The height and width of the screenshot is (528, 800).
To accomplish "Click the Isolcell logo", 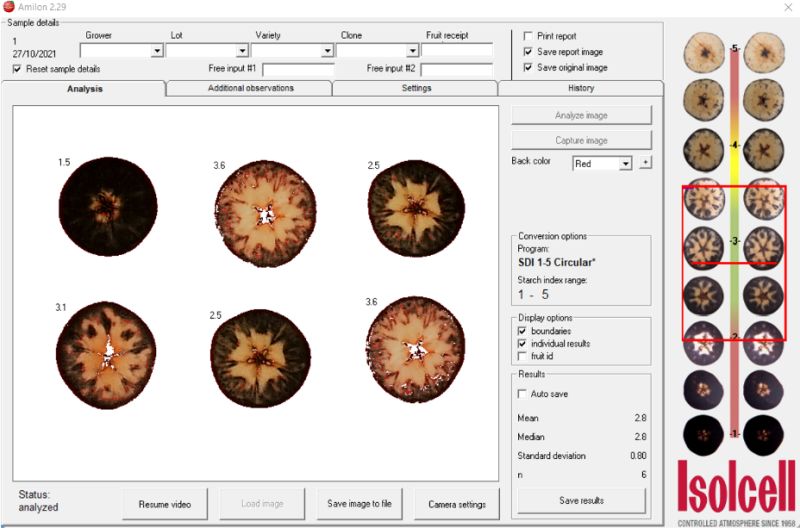I will click(x=736, y=493).
